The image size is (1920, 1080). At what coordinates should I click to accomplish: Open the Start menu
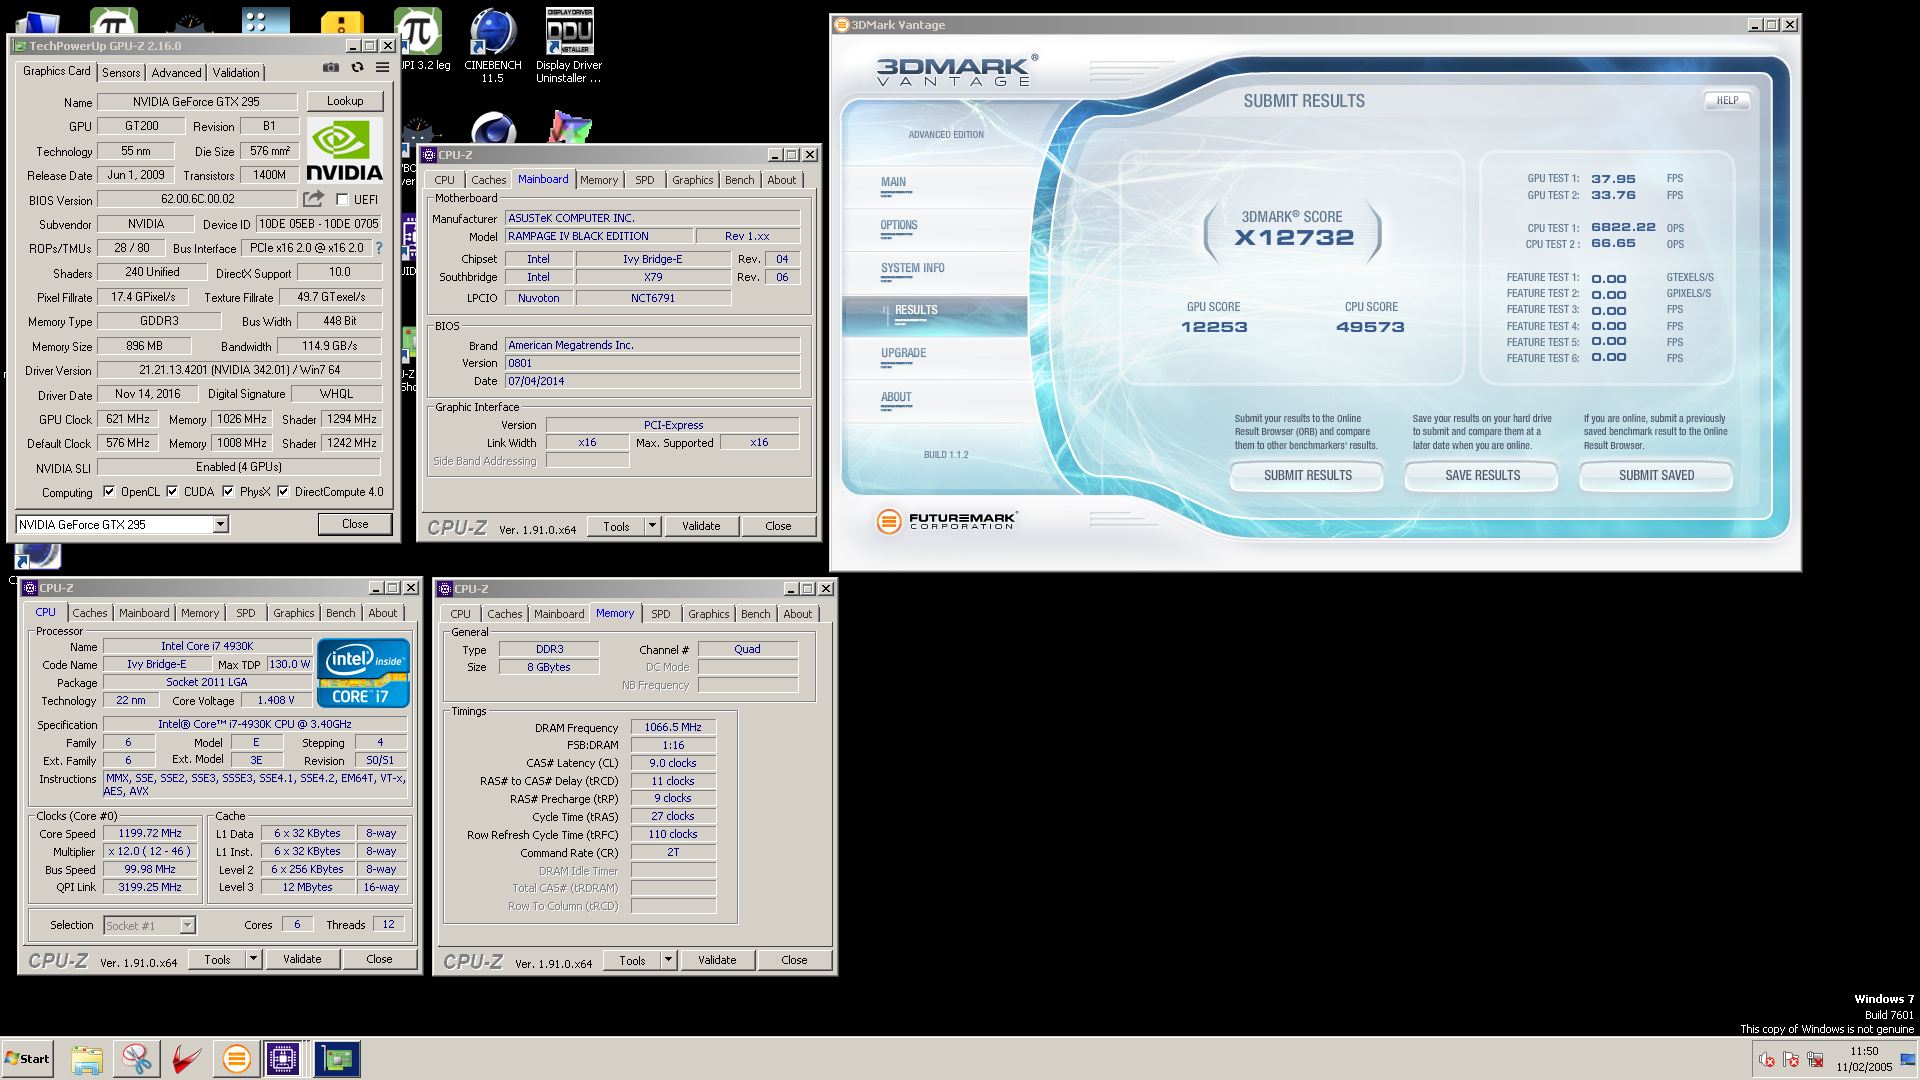point(28,1059)
